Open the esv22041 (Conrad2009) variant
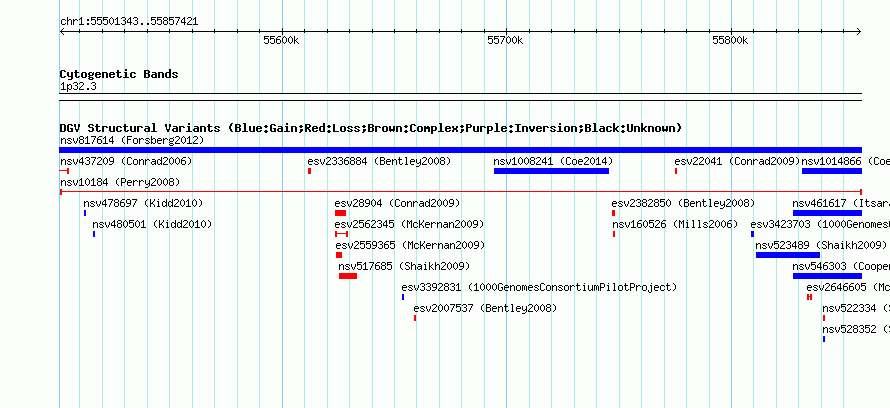This screenshot has height=408, width=890. [x=737, y=161]
